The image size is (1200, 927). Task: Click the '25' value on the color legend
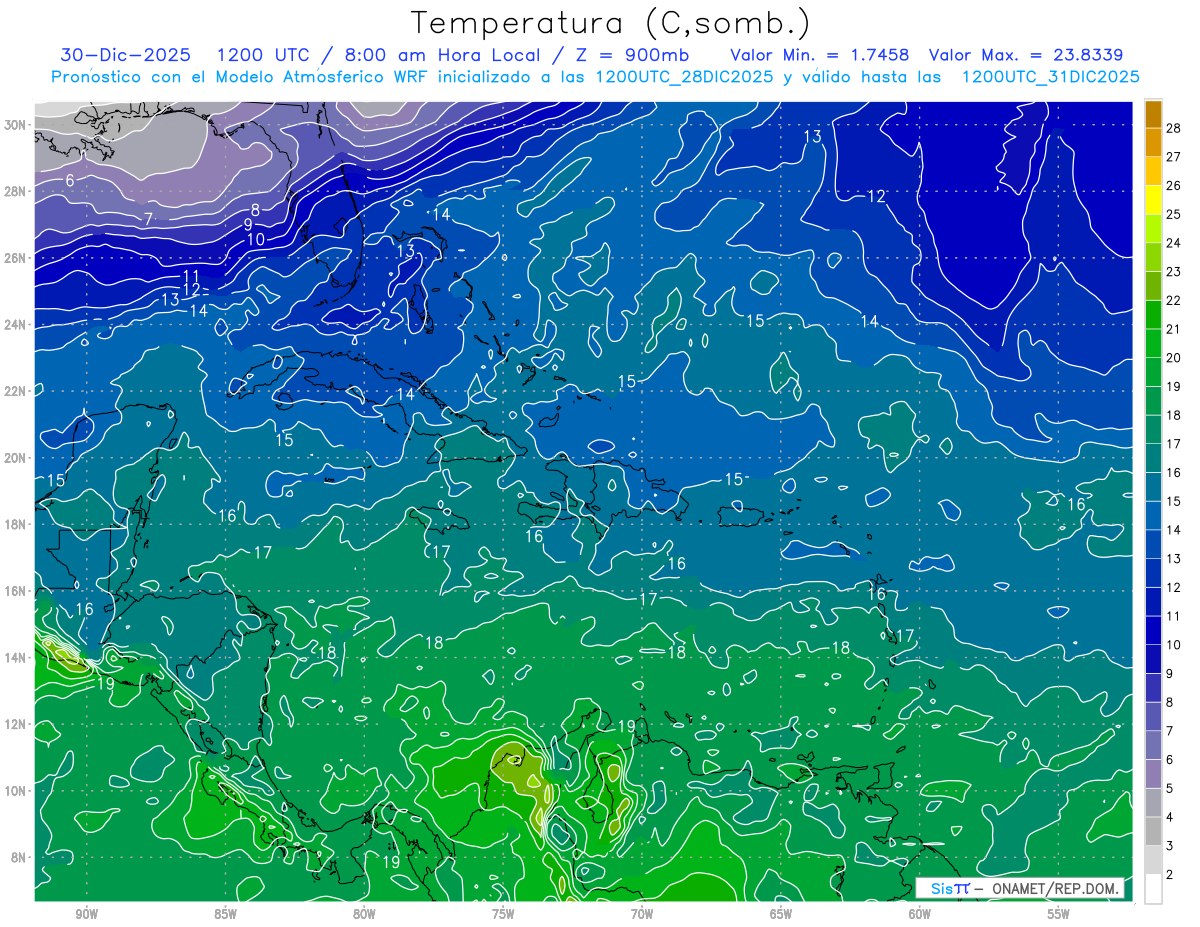1174,213
